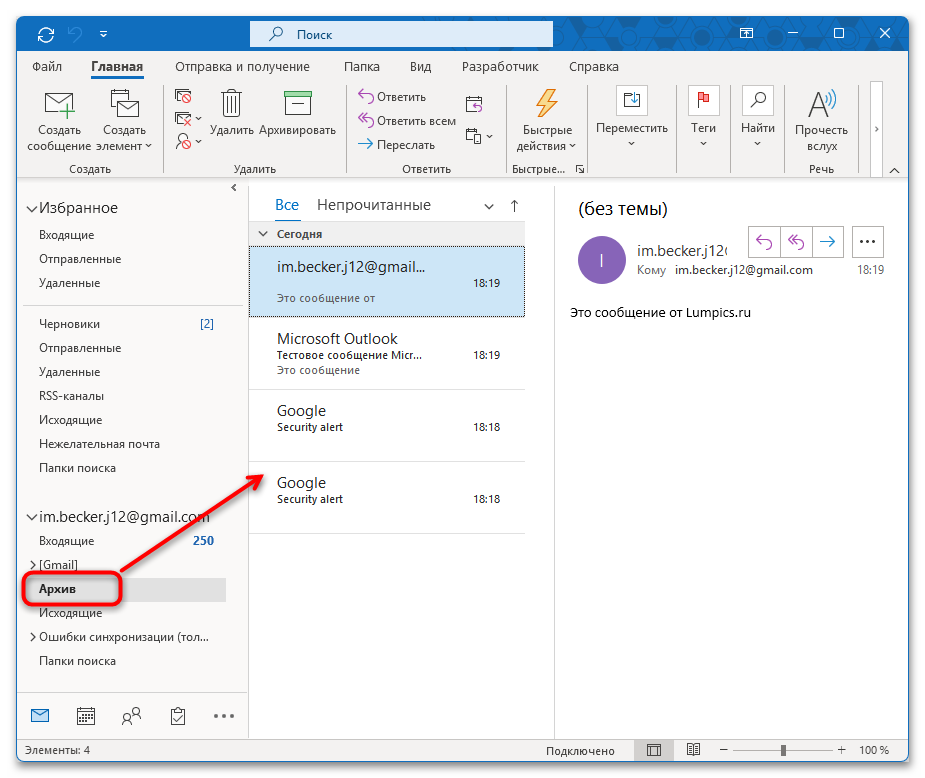Image resolution: width=925 pixels, height=778 pixels.
Task: Open the Clean Up dropdown icon
Action: tap(188, 119)
